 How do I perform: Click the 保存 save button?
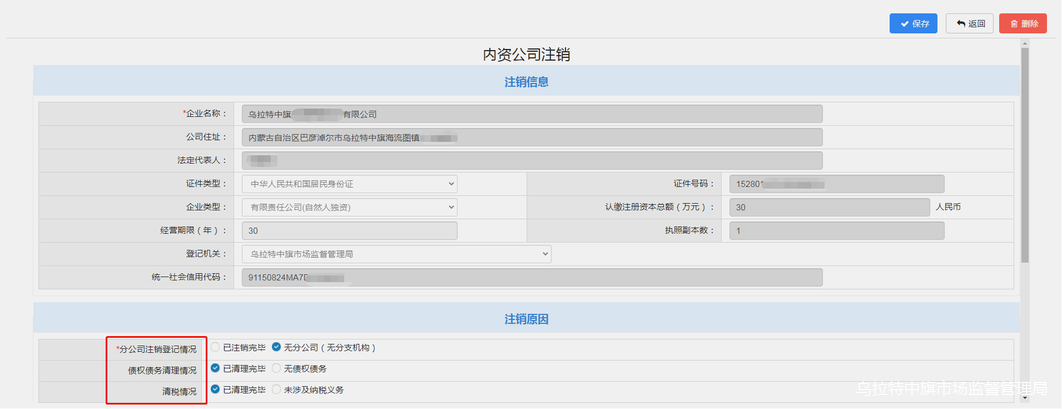click(913, 24)
